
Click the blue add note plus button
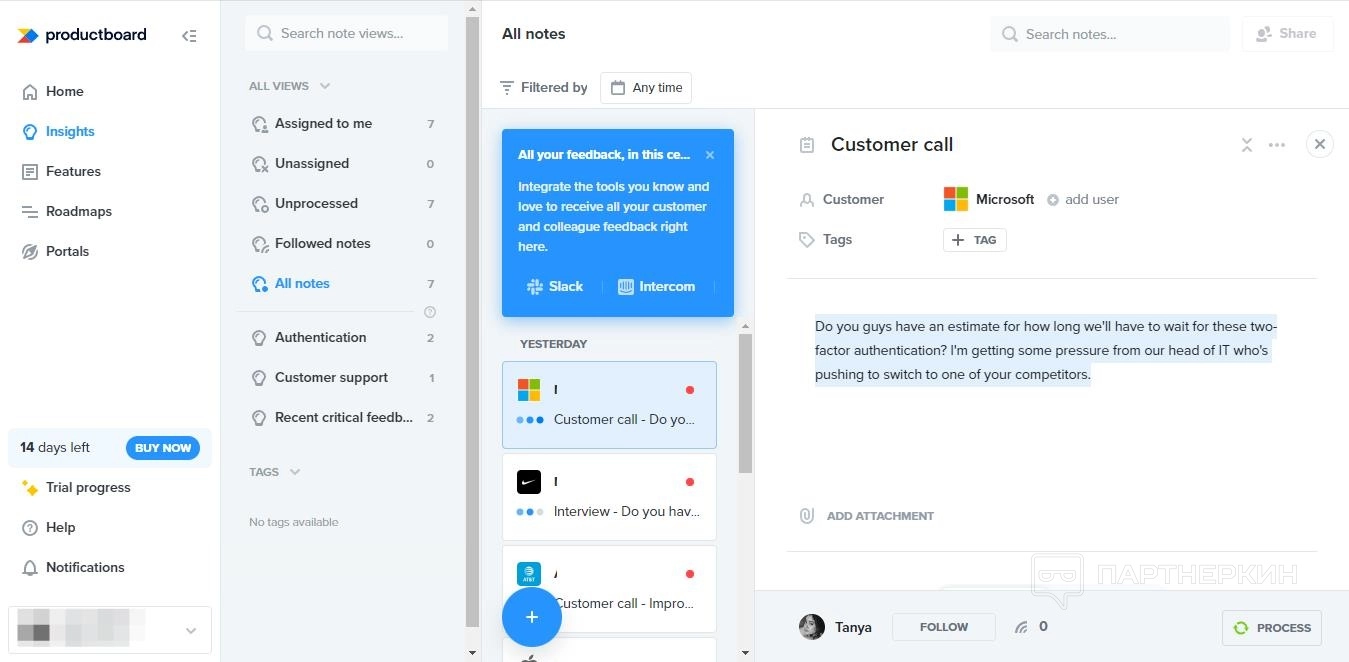tap(532, 617)
